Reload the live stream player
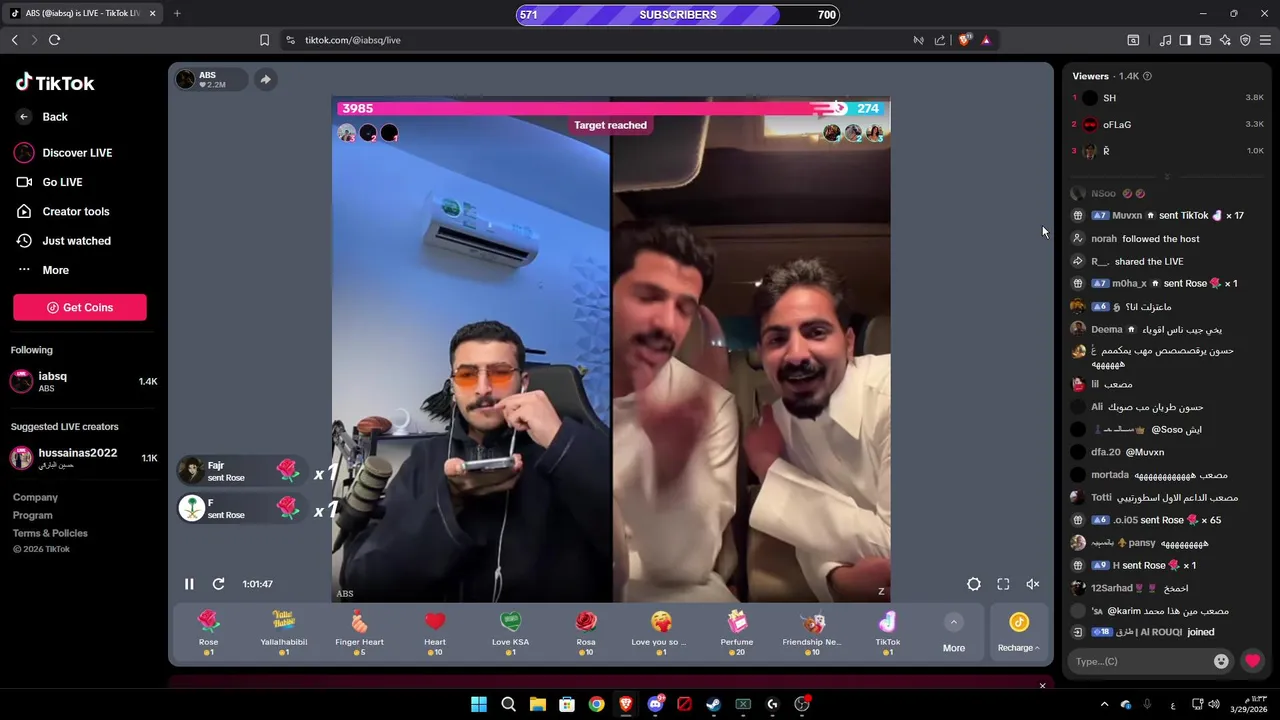 pos(218,584)
